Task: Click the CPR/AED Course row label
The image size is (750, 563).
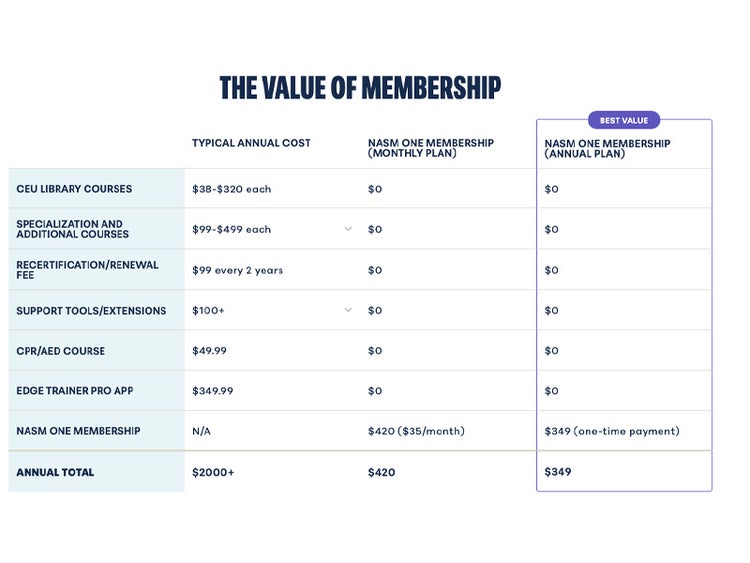Action: point(60,351)
